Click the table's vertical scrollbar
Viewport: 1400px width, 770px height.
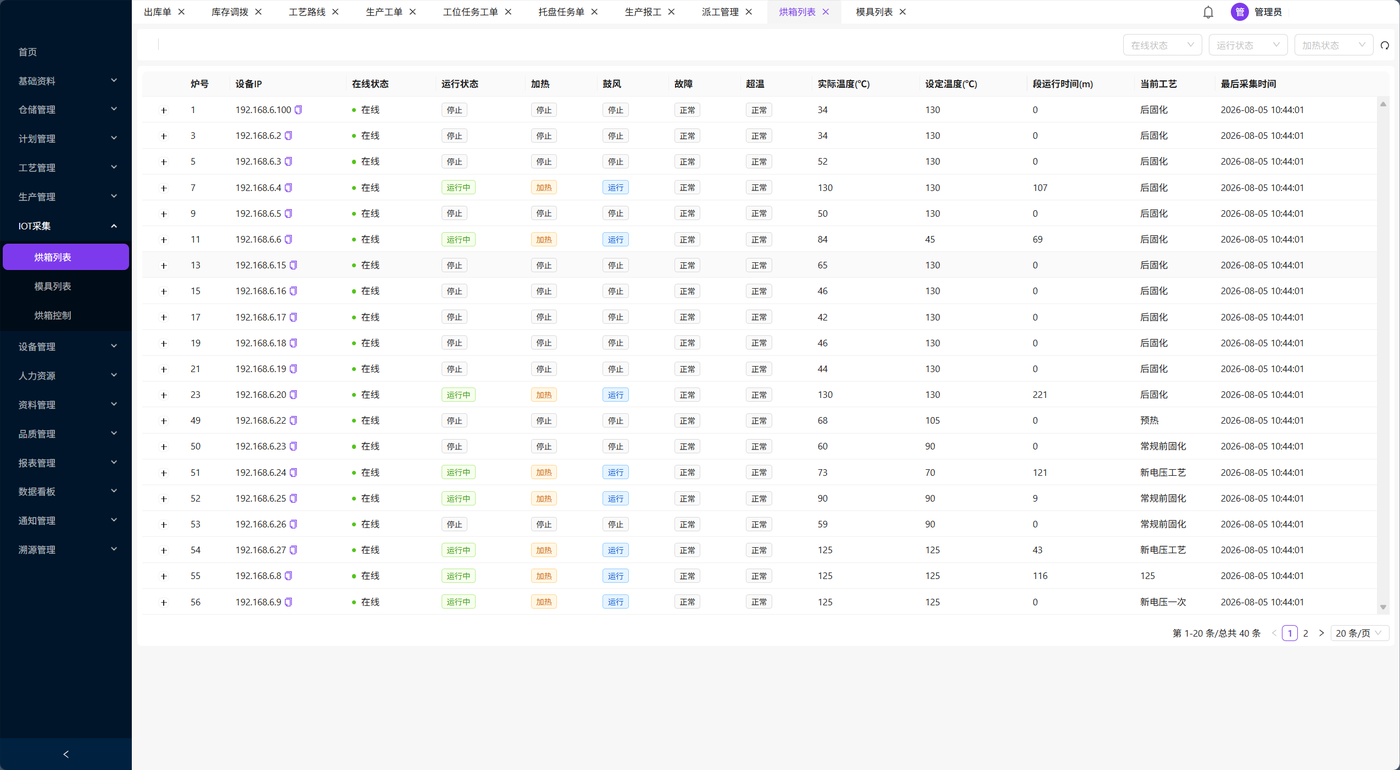tap(1384, 355)
